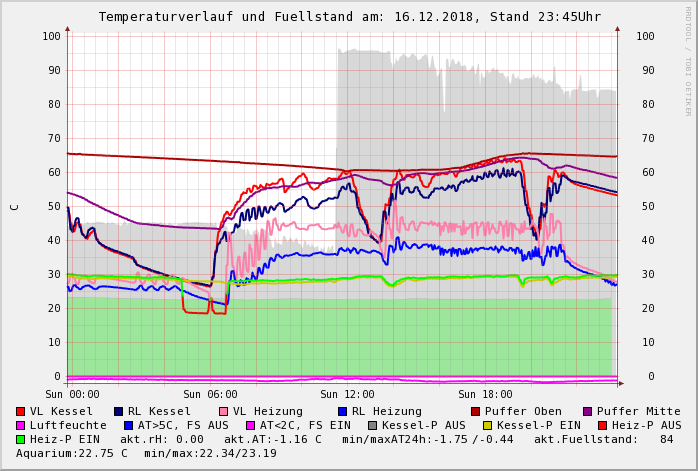Click the vertical RRDTOOL / TOBI OETIKER watermark
The height and width of the screenshot is (471, 698).
tap(688, 60)
